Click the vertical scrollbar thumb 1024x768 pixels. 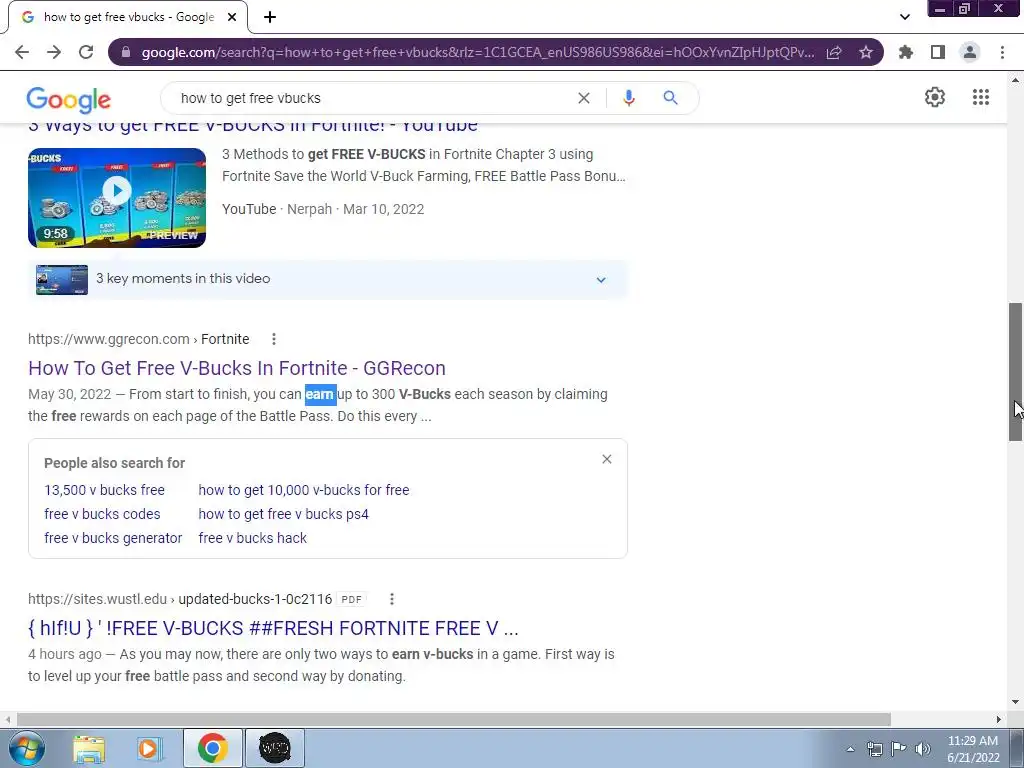pos(1016,372)
